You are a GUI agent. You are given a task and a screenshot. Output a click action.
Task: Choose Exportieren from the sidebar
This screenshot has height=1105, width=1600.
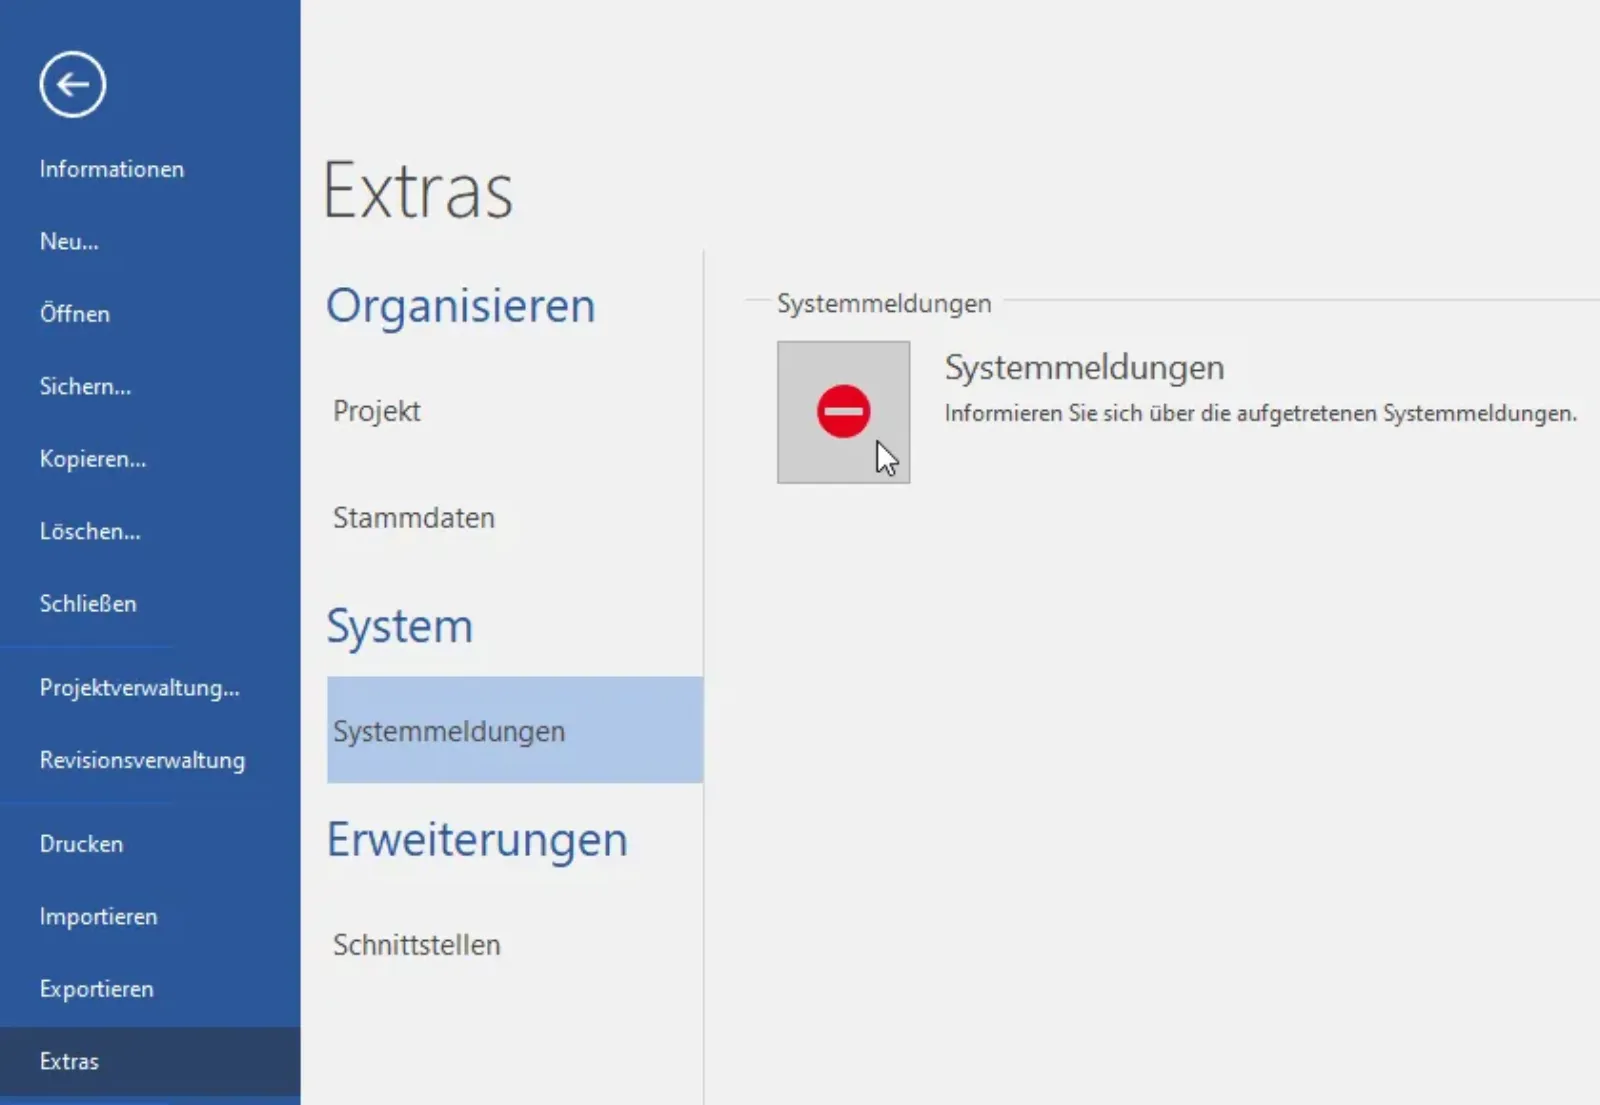pyautogui.click(x=97, y=989)
